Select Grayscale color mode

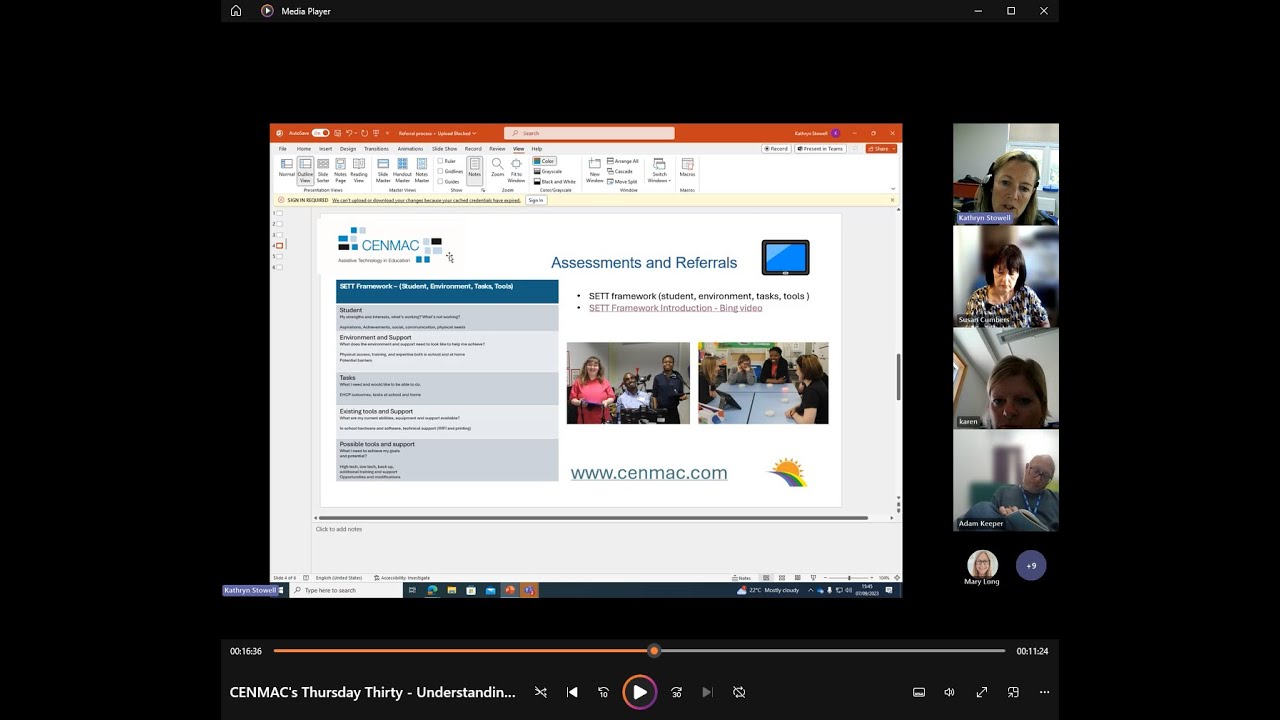[548, 171]
